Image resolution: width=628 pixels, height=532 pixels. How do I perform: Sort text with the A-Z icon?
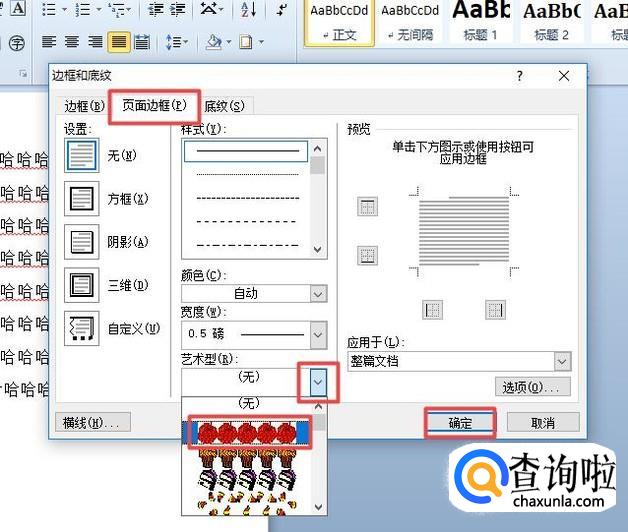[248, 9]
